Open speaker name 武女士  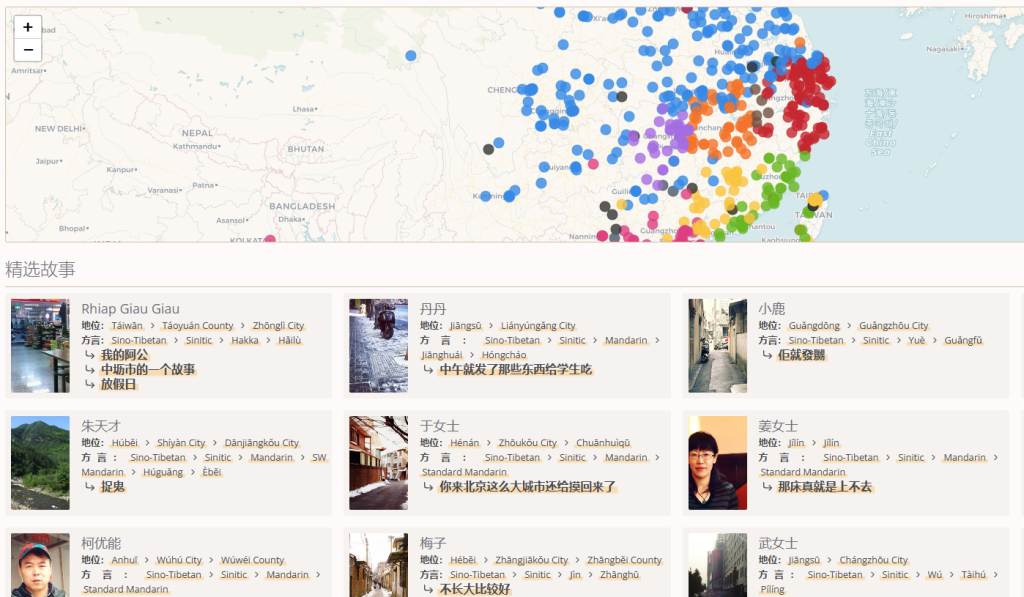(x=778, y=543)
